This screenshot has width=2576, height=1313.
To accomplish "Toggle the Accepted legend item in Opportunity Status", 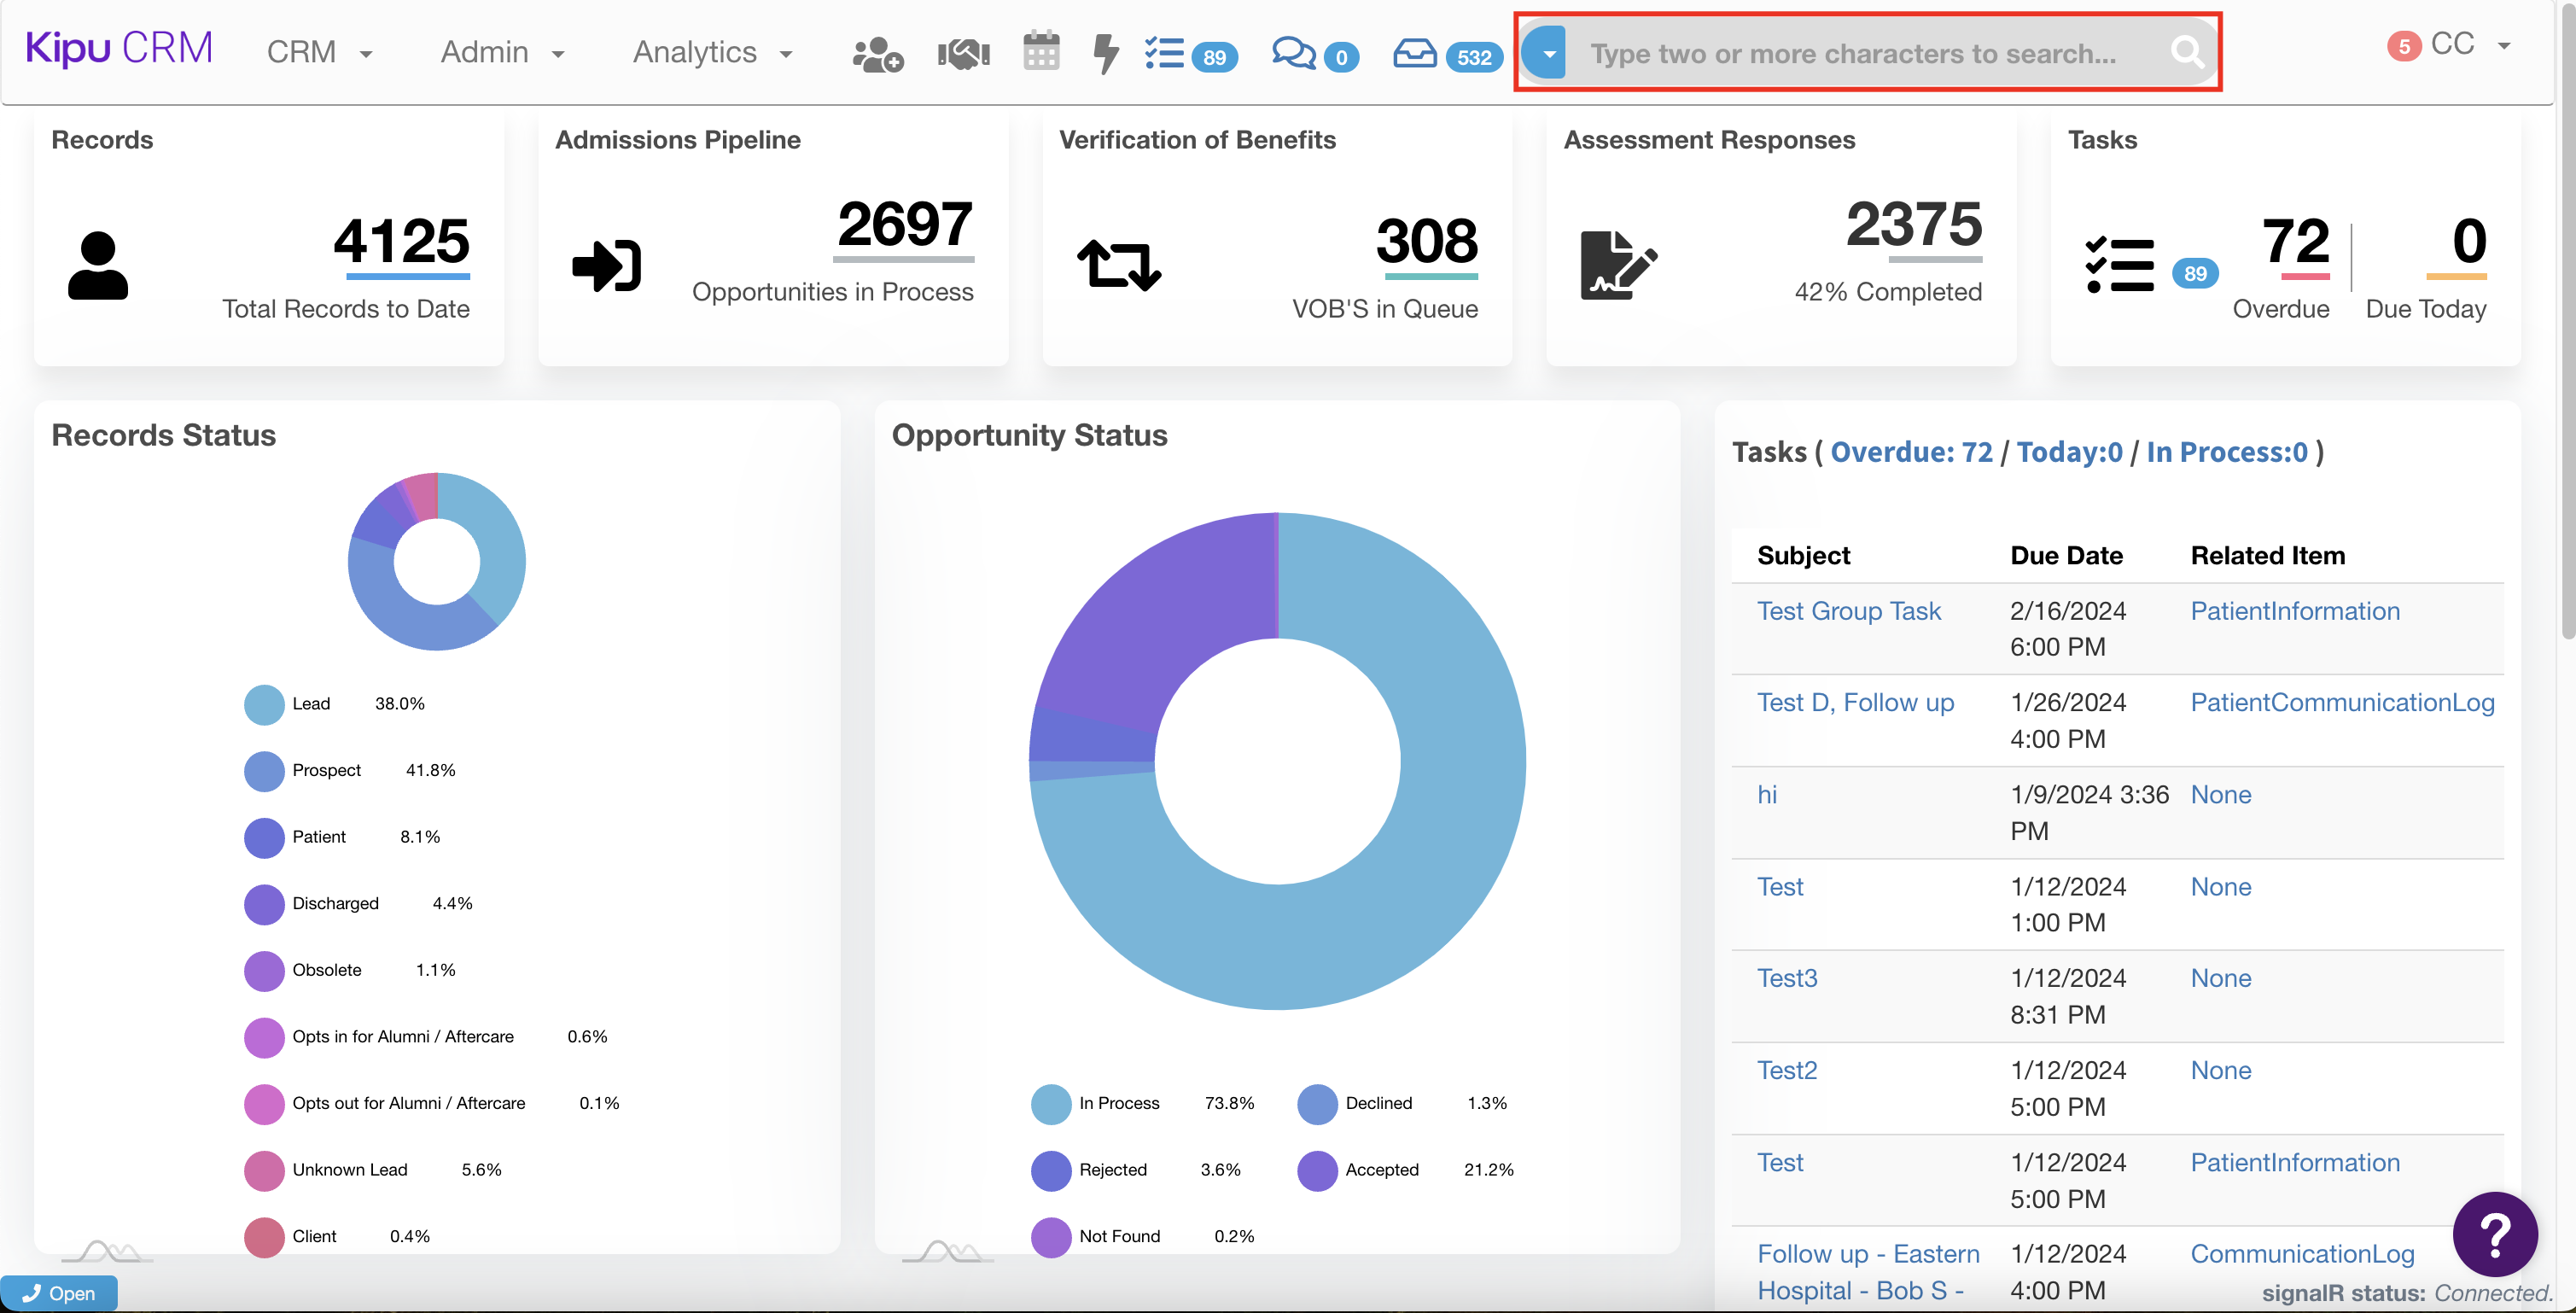I will coord(1381,1170).
